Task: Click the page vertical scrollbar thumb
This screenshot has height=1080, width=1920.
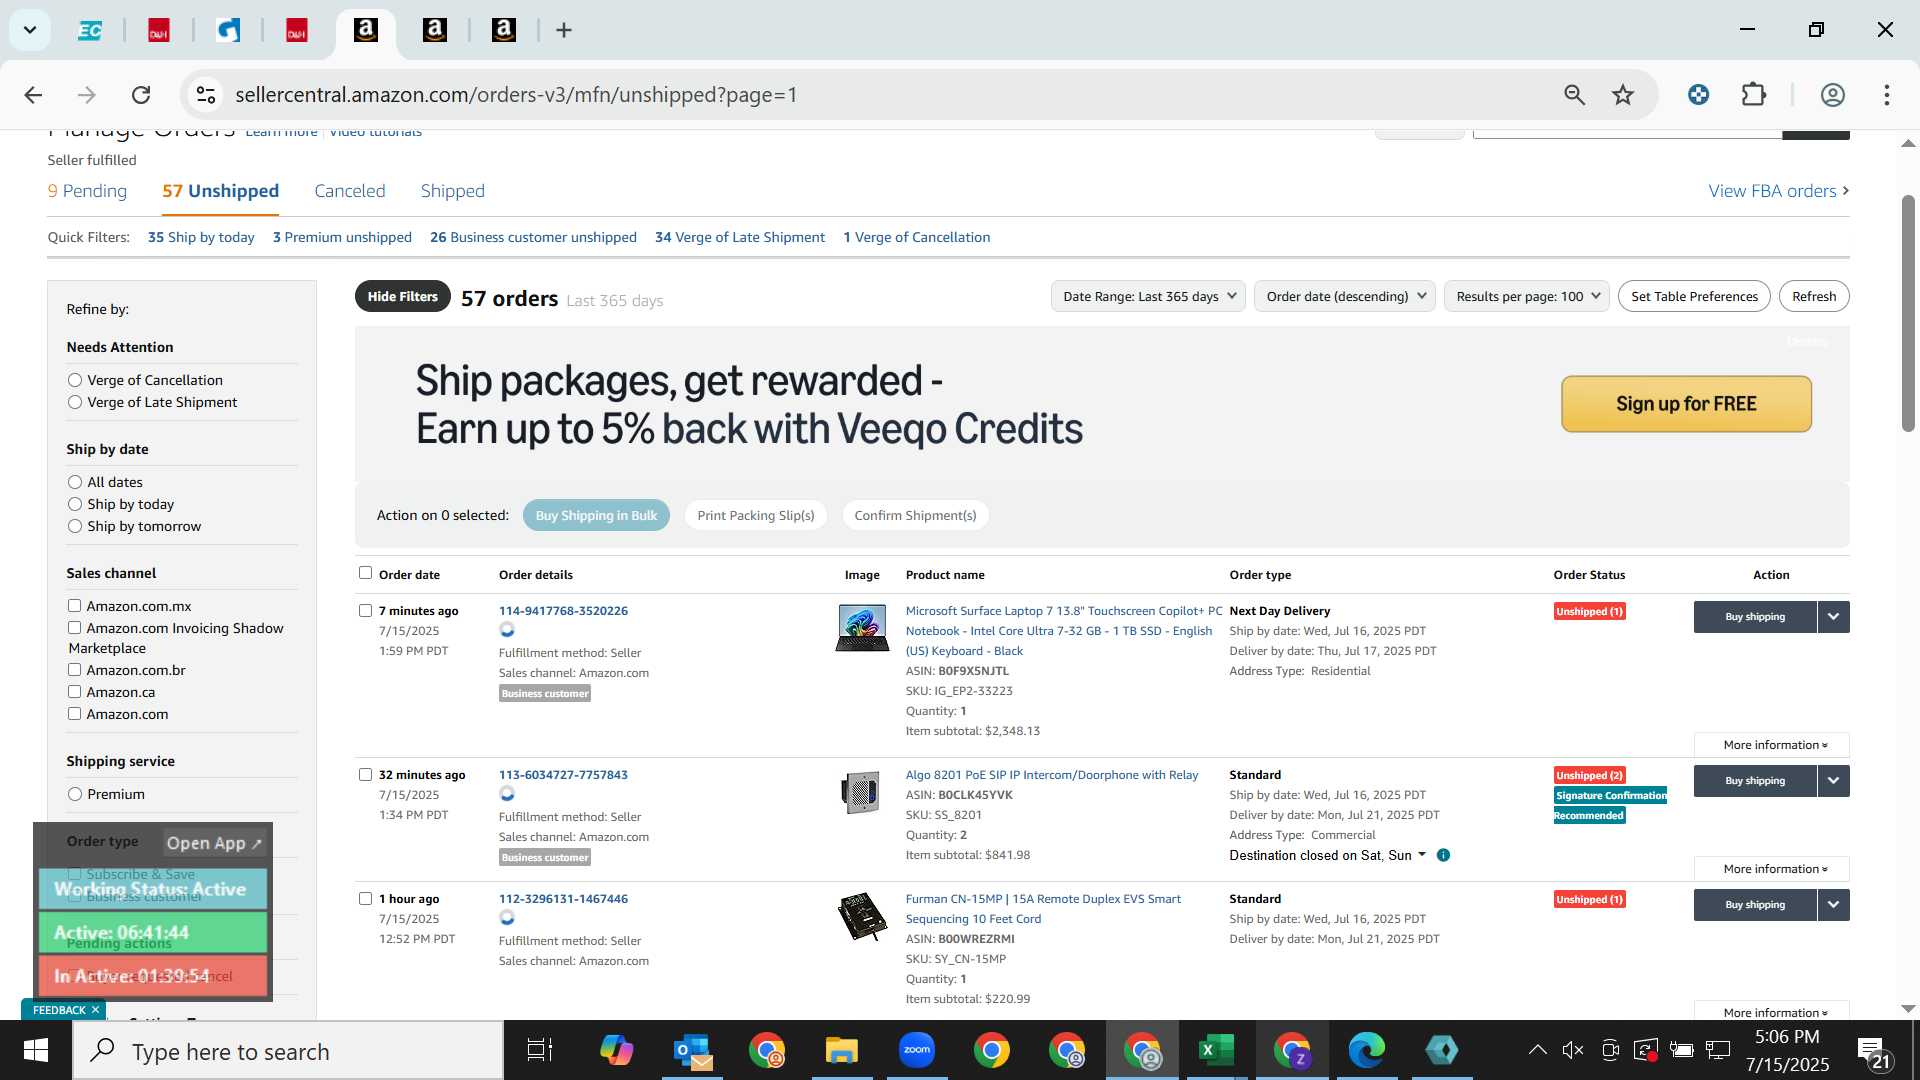Action: click(x=1908, y=313)
